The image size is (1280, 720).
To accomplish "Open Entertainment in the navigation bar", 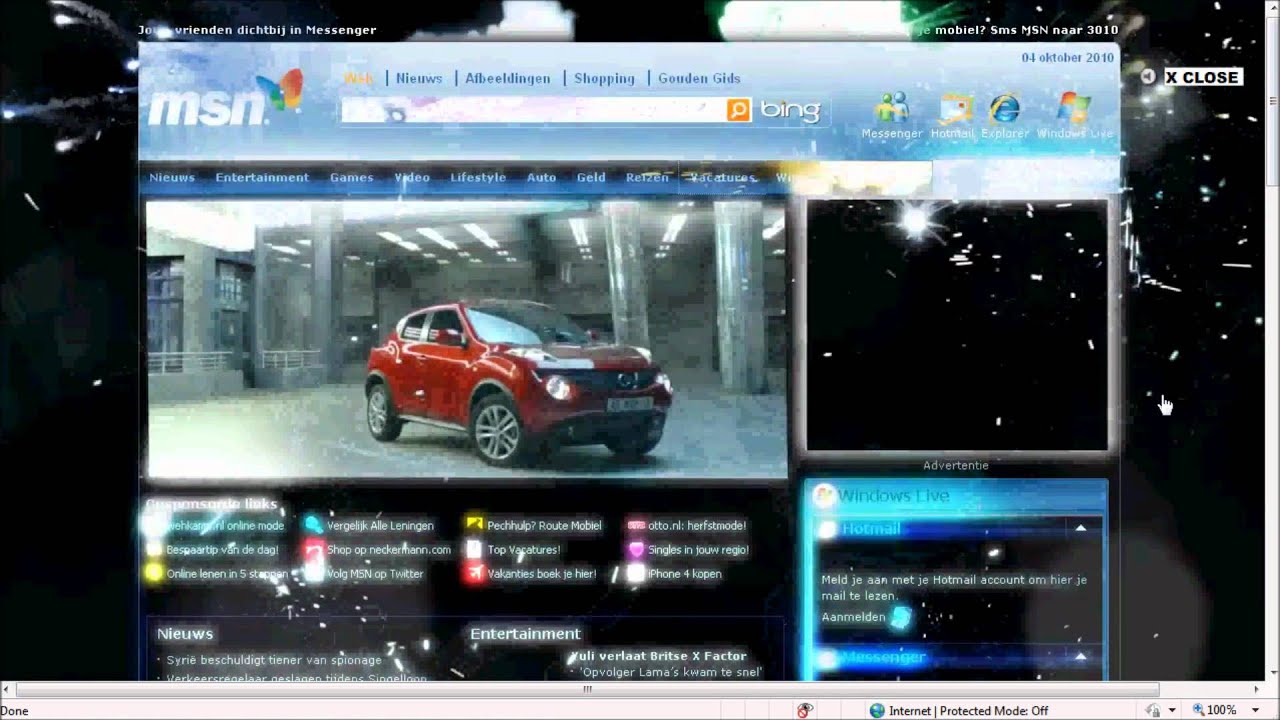I will click(x=262, y=177).
